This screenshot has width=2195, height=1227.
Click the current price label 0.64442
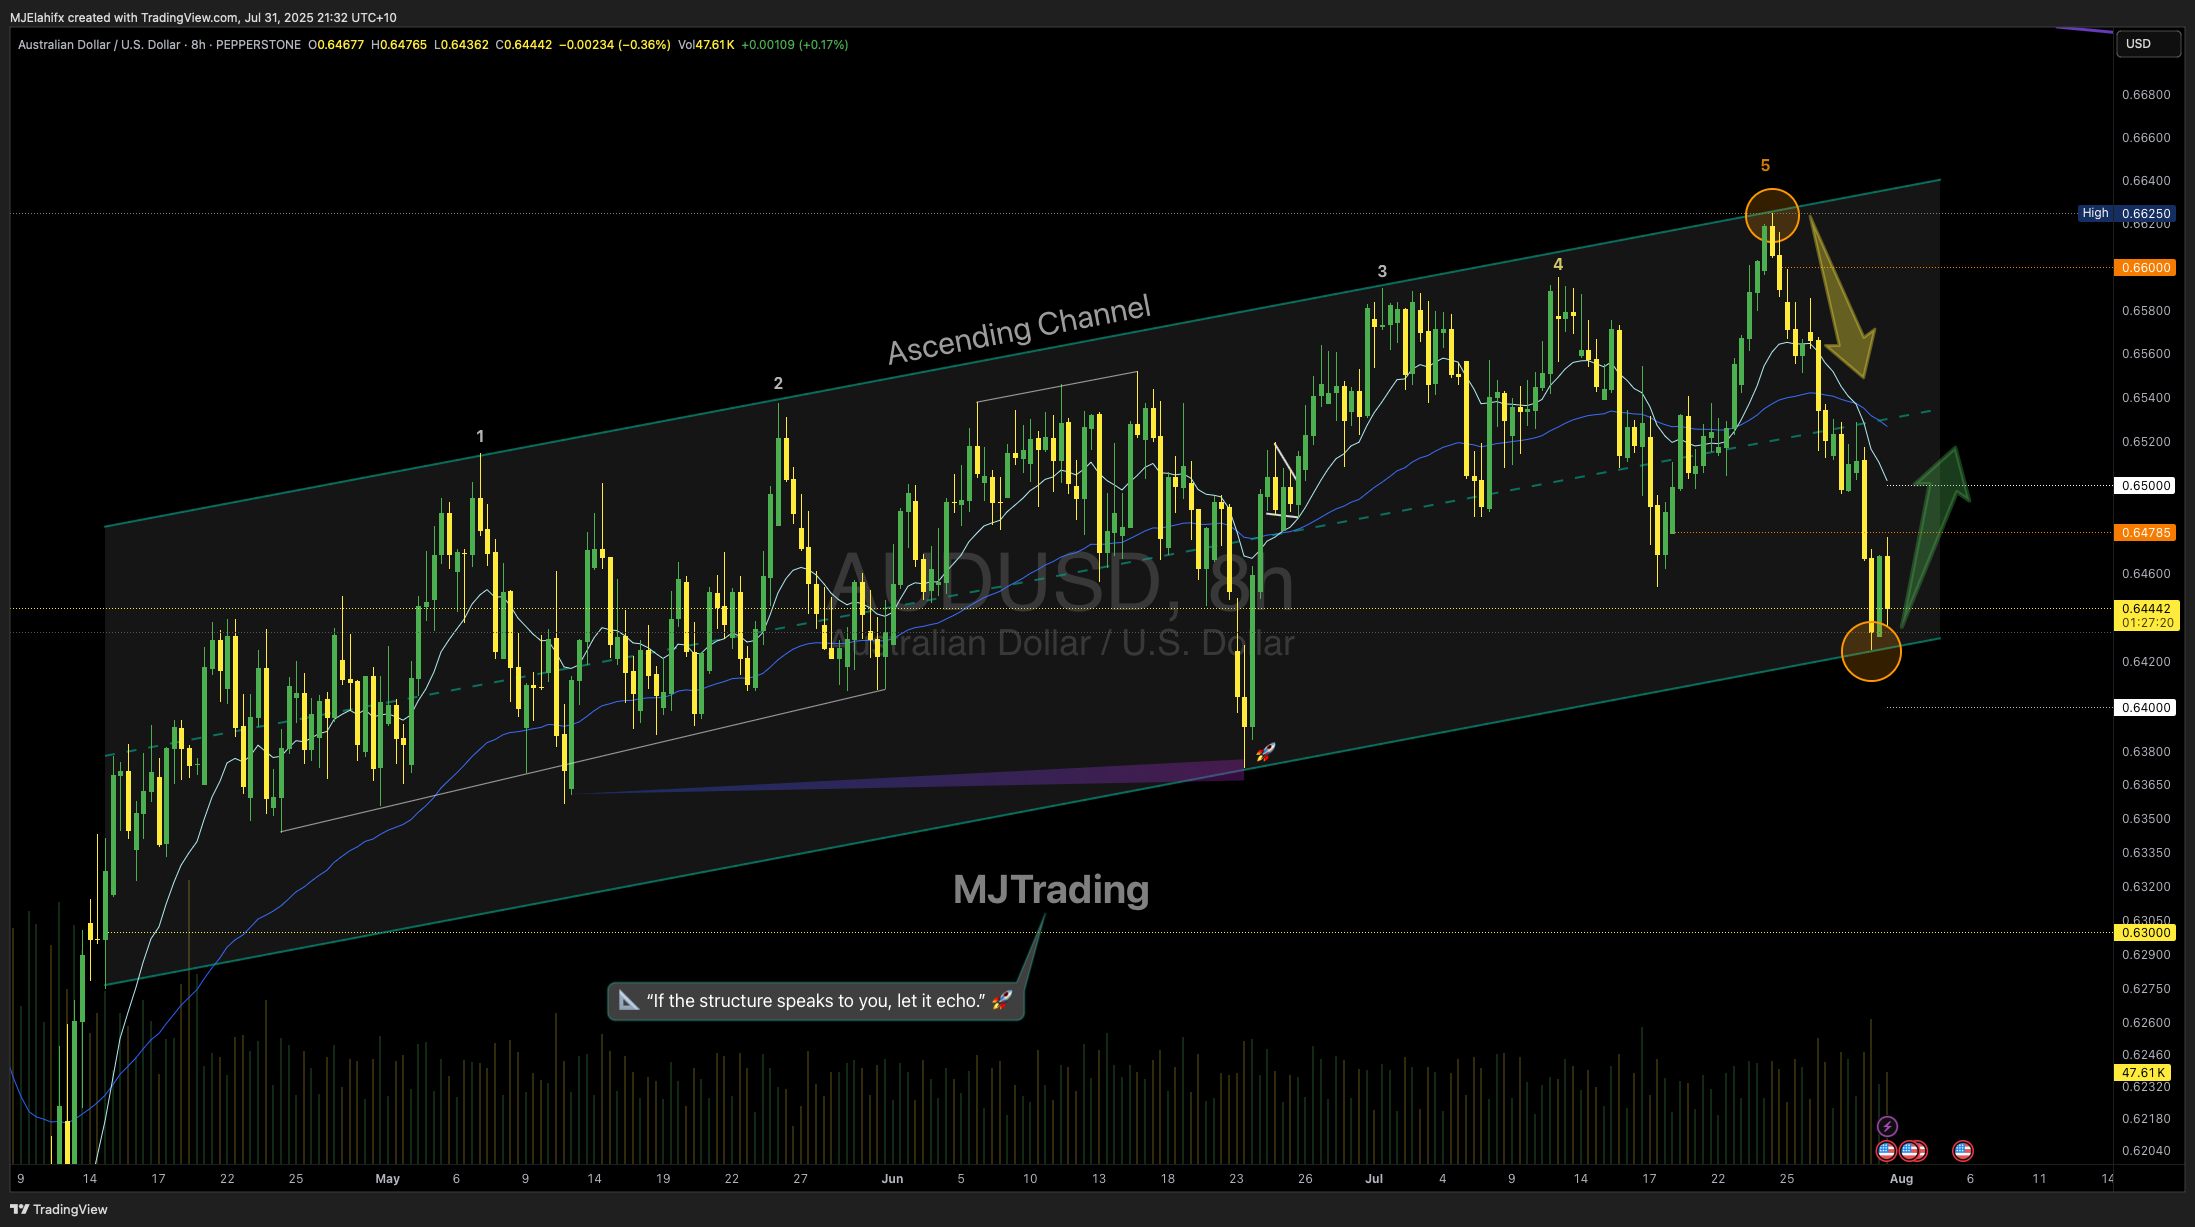pos(2146,608)
